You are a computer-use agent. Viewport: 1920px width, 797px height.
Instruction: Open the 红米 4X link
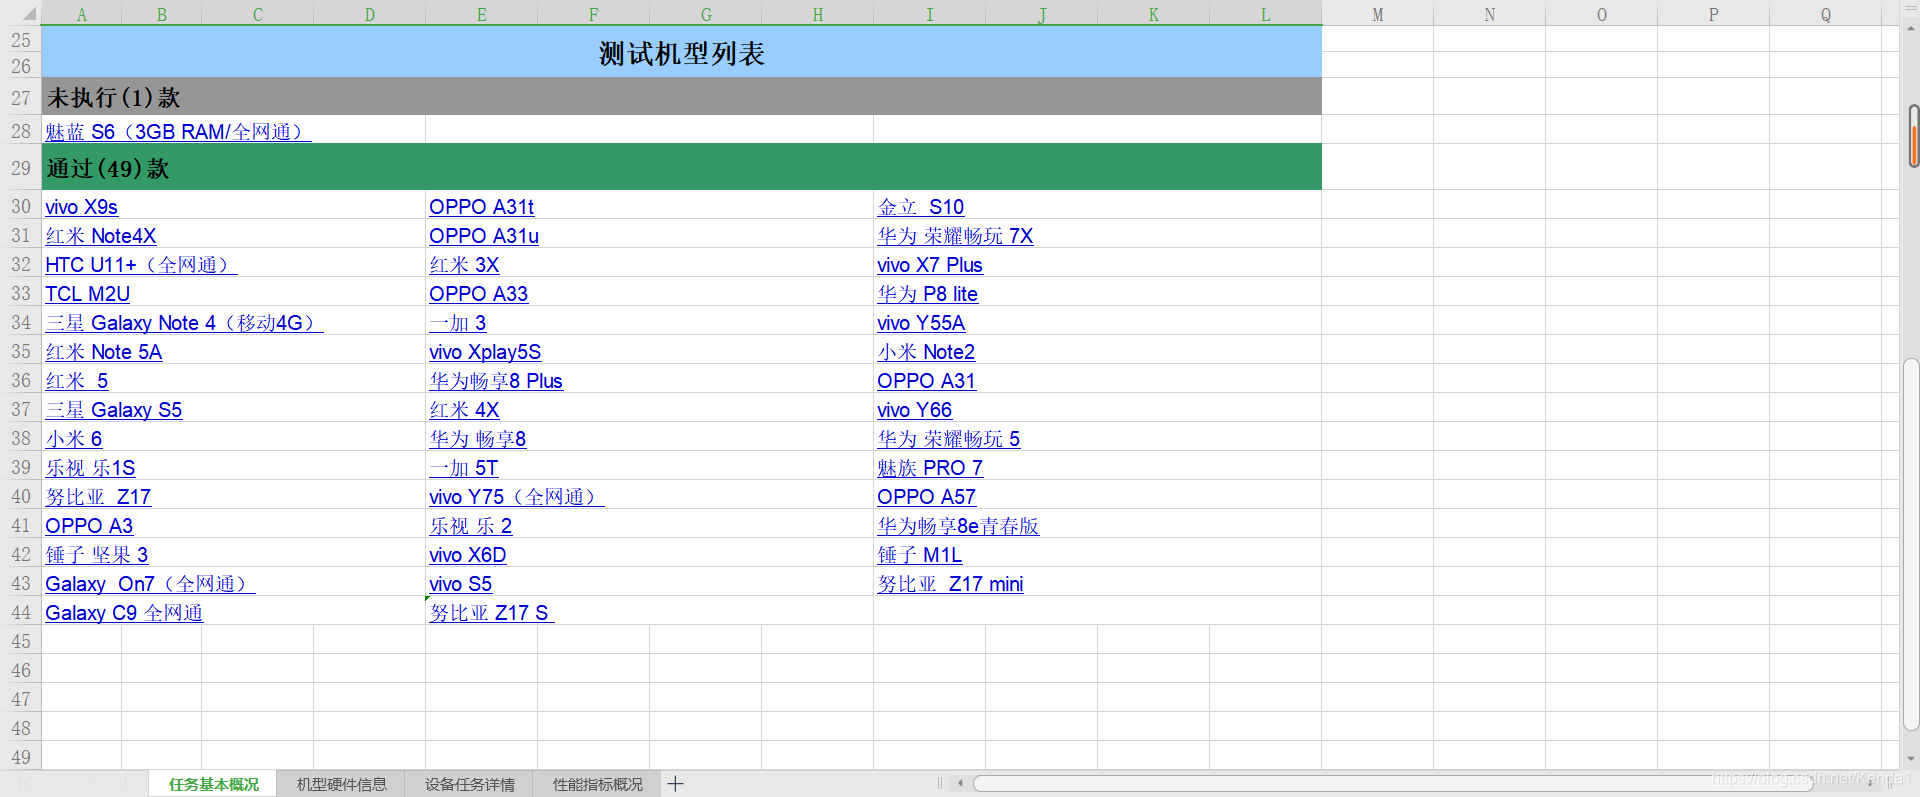click(464, 410)
